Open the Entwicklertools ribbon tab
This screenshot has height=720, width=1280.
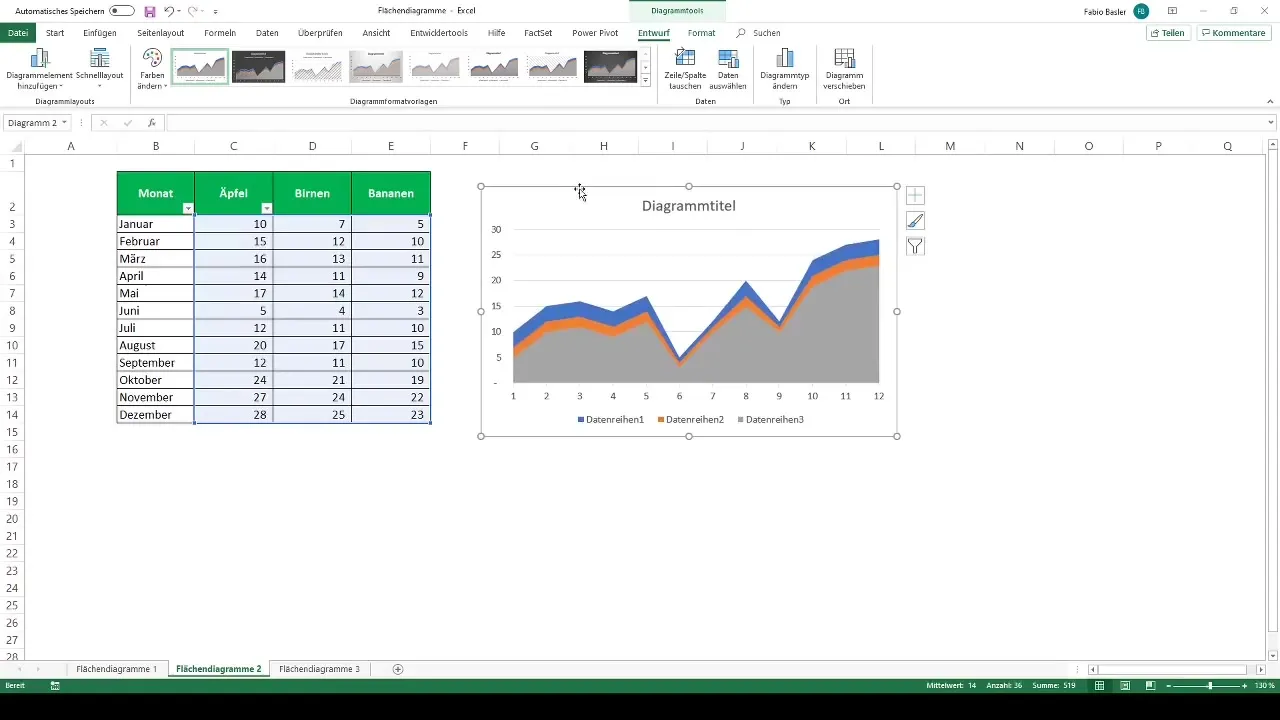(x=439, y=33)
